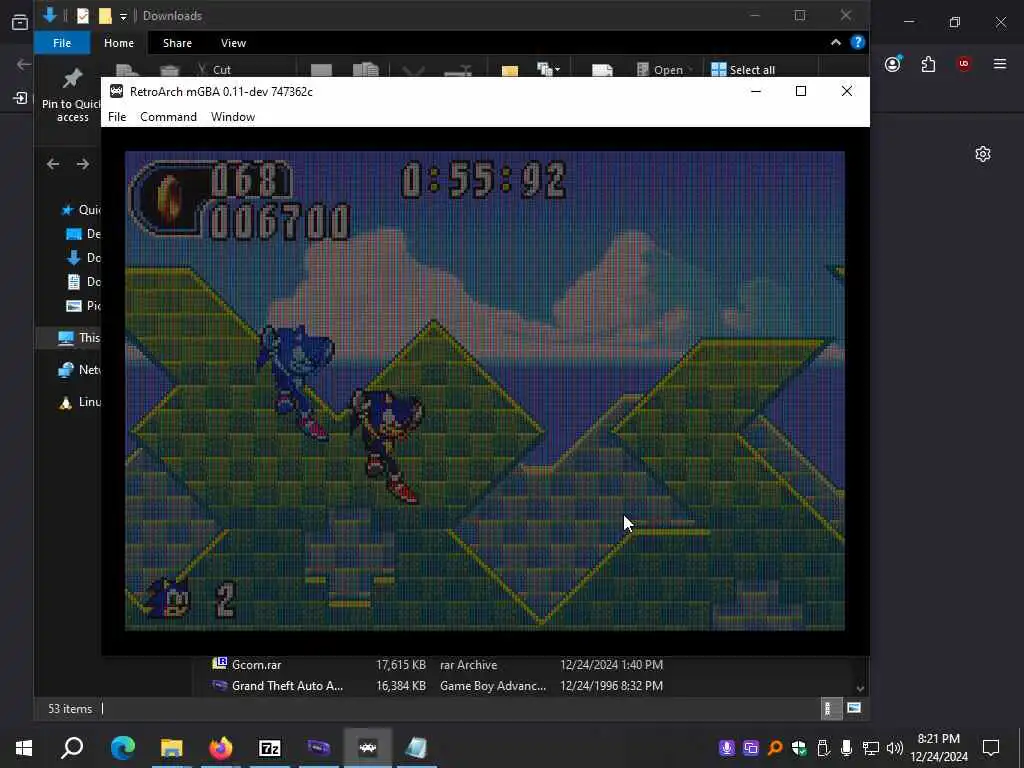Screen dimensions: 1024x768
Task: Click the purple microphone tray icon
Action: pyautogui.click(x=726, y=748)
